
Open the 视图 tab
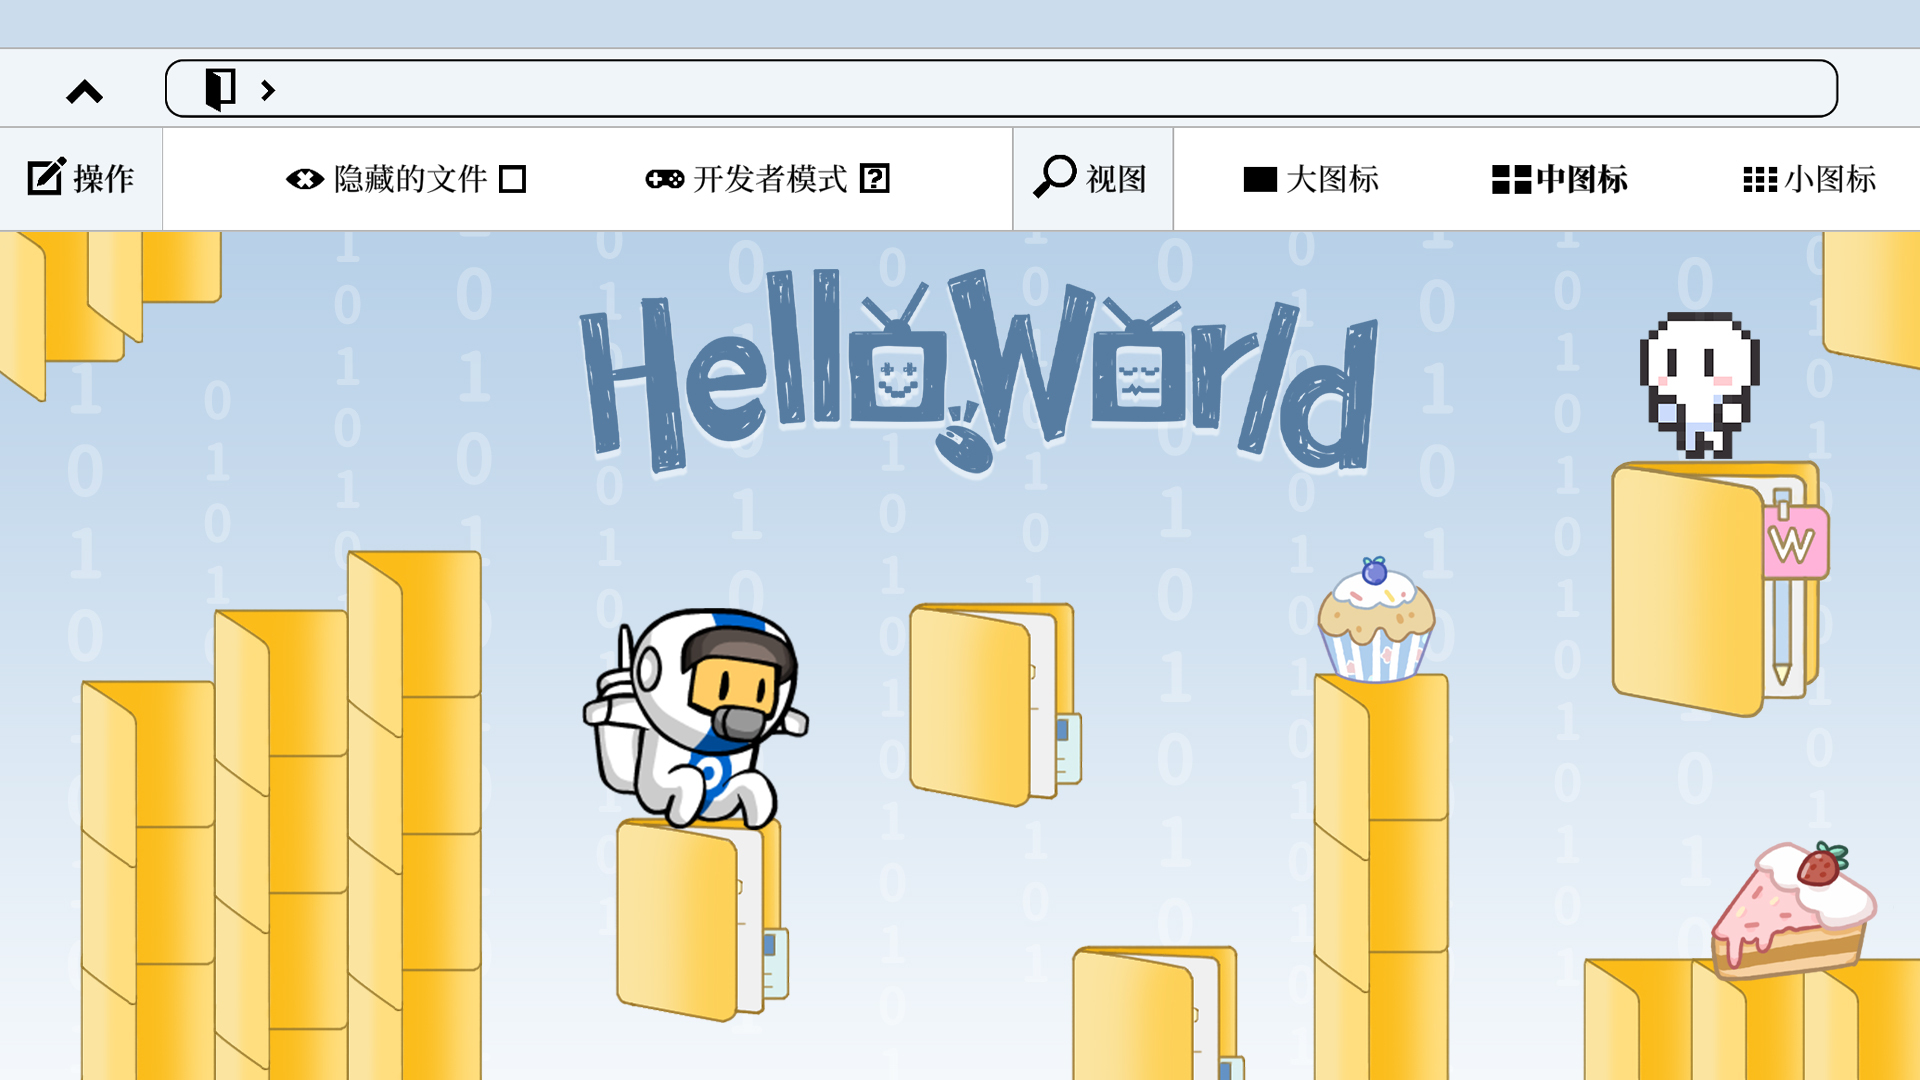click(x=1092, y=179)
